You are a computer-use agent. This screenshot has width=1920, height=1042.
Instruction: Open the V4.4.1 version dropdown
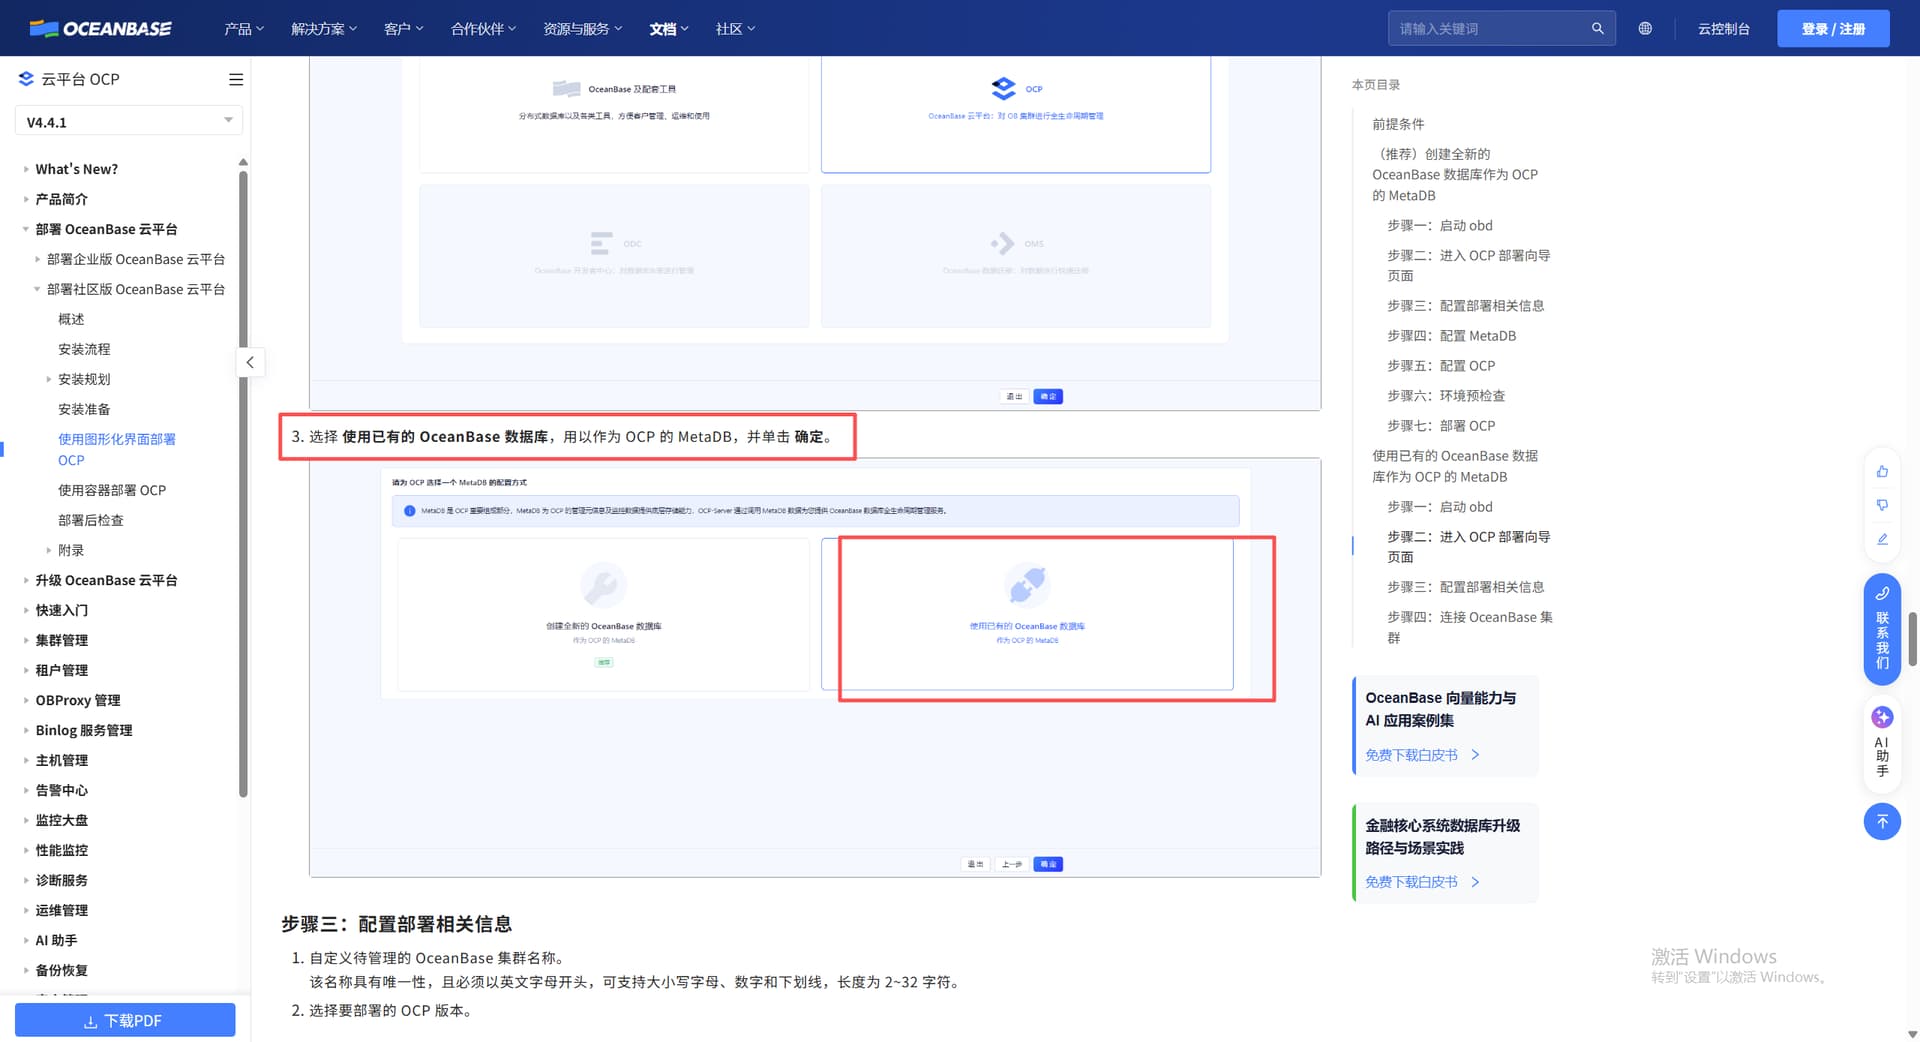click(128, 122)
